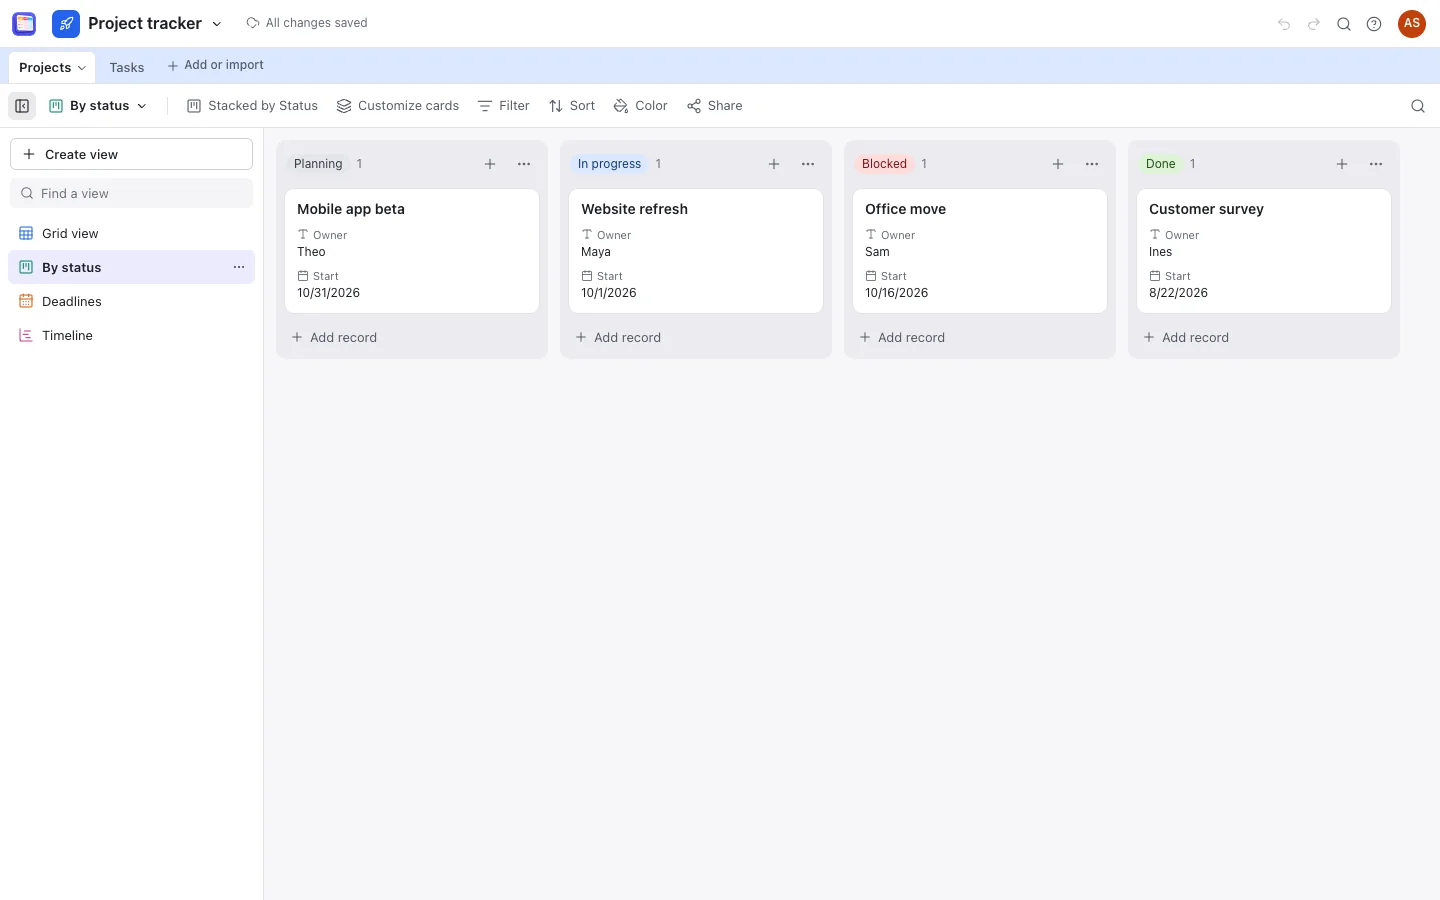Viewport: 1440px width, 900px height.
Task: Click the search records icon in toolbar
Action: point(1417,106)
